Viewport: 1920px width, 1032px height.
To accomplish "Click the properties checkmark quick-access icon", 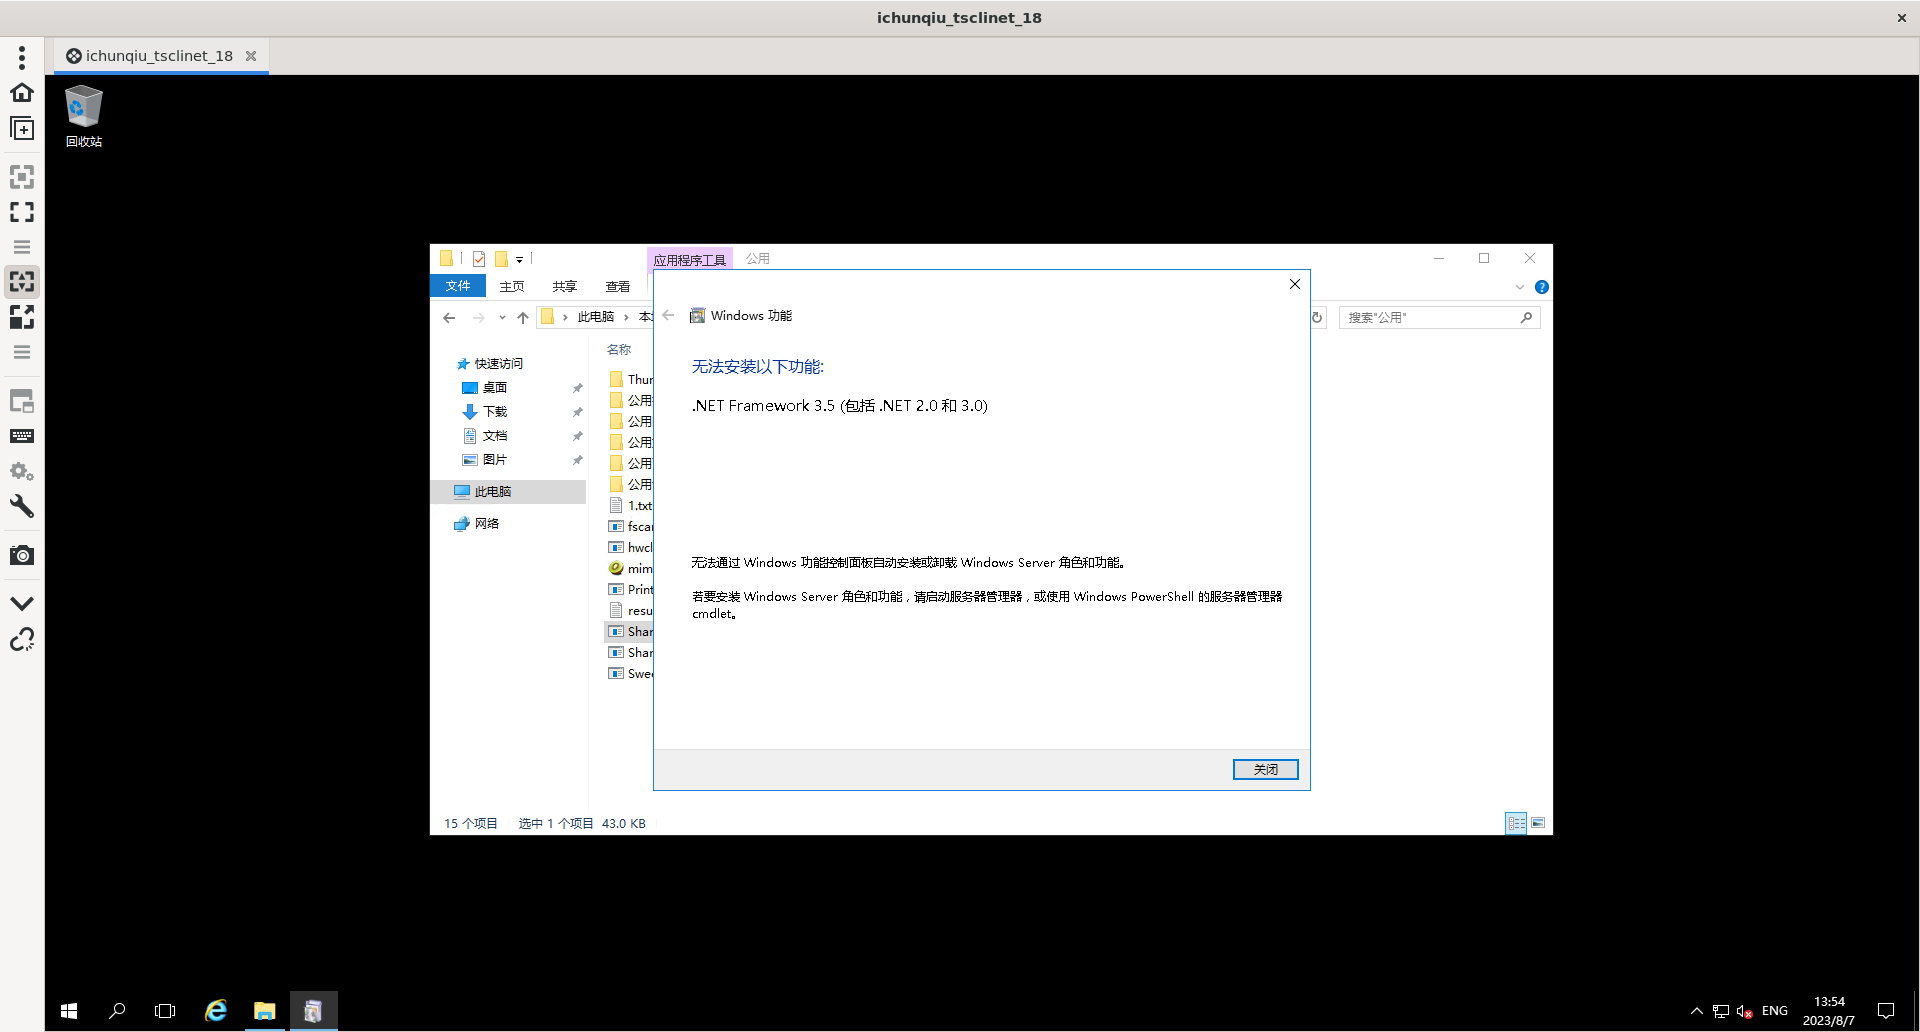I will click(x=479, y=259).
